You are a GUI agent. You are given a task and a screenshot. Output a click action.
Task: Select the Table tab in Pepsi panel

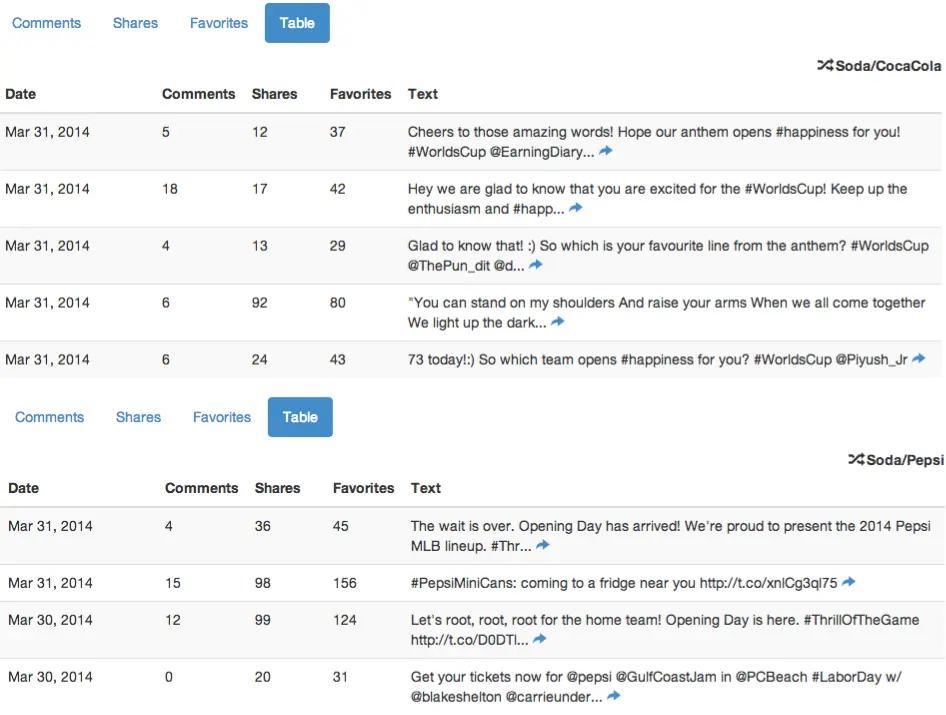click(x=300, y=417)
